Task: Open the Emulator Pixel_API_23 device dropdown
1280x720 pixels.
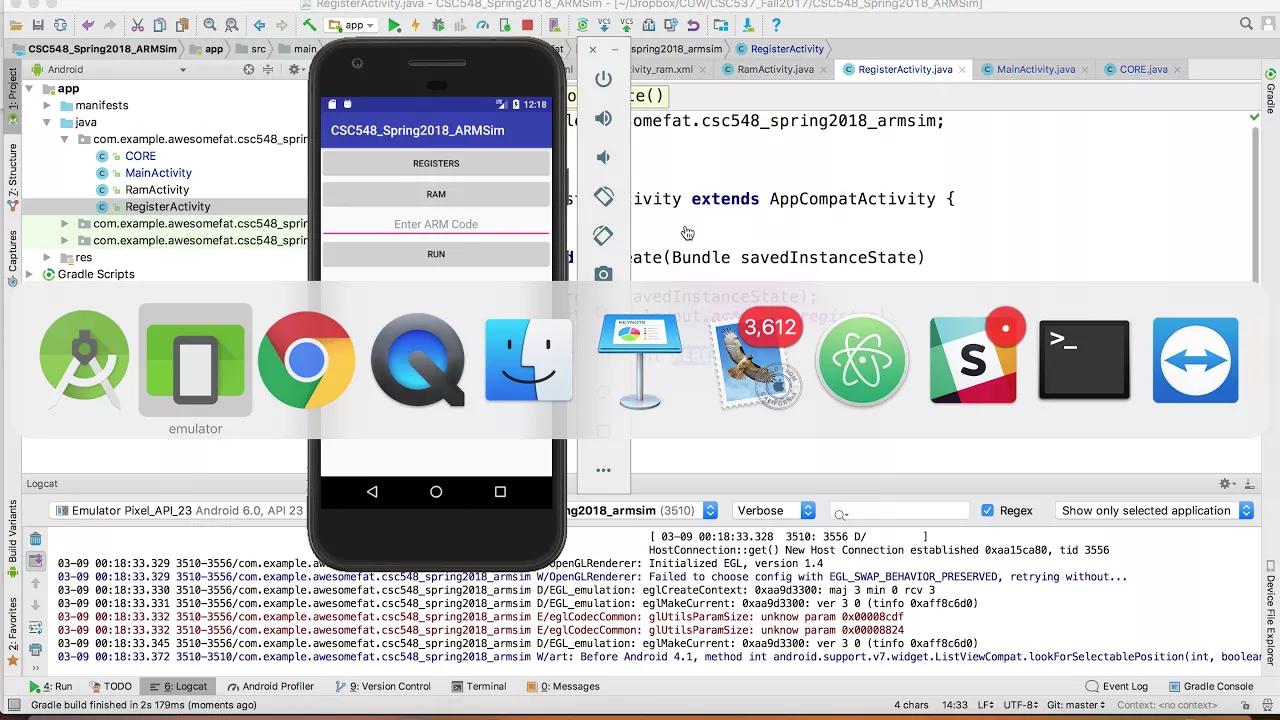Action: coord(180,510)
